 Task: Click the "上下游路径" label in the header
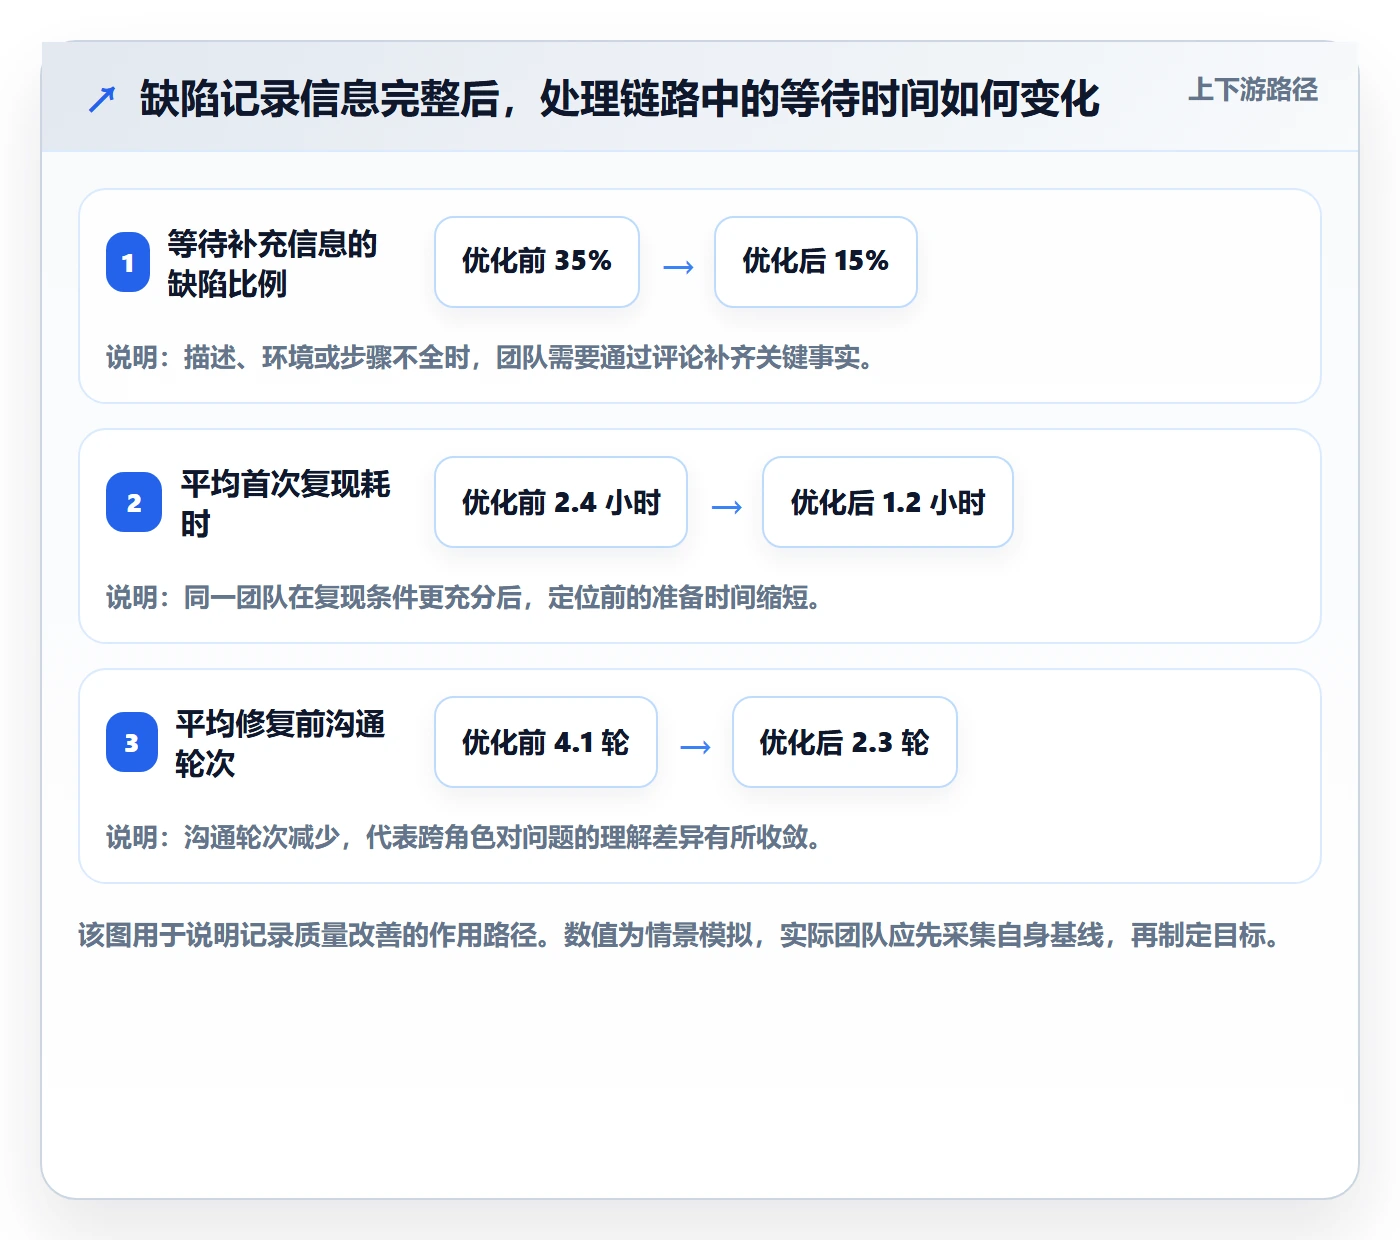tap(1253, 90)
